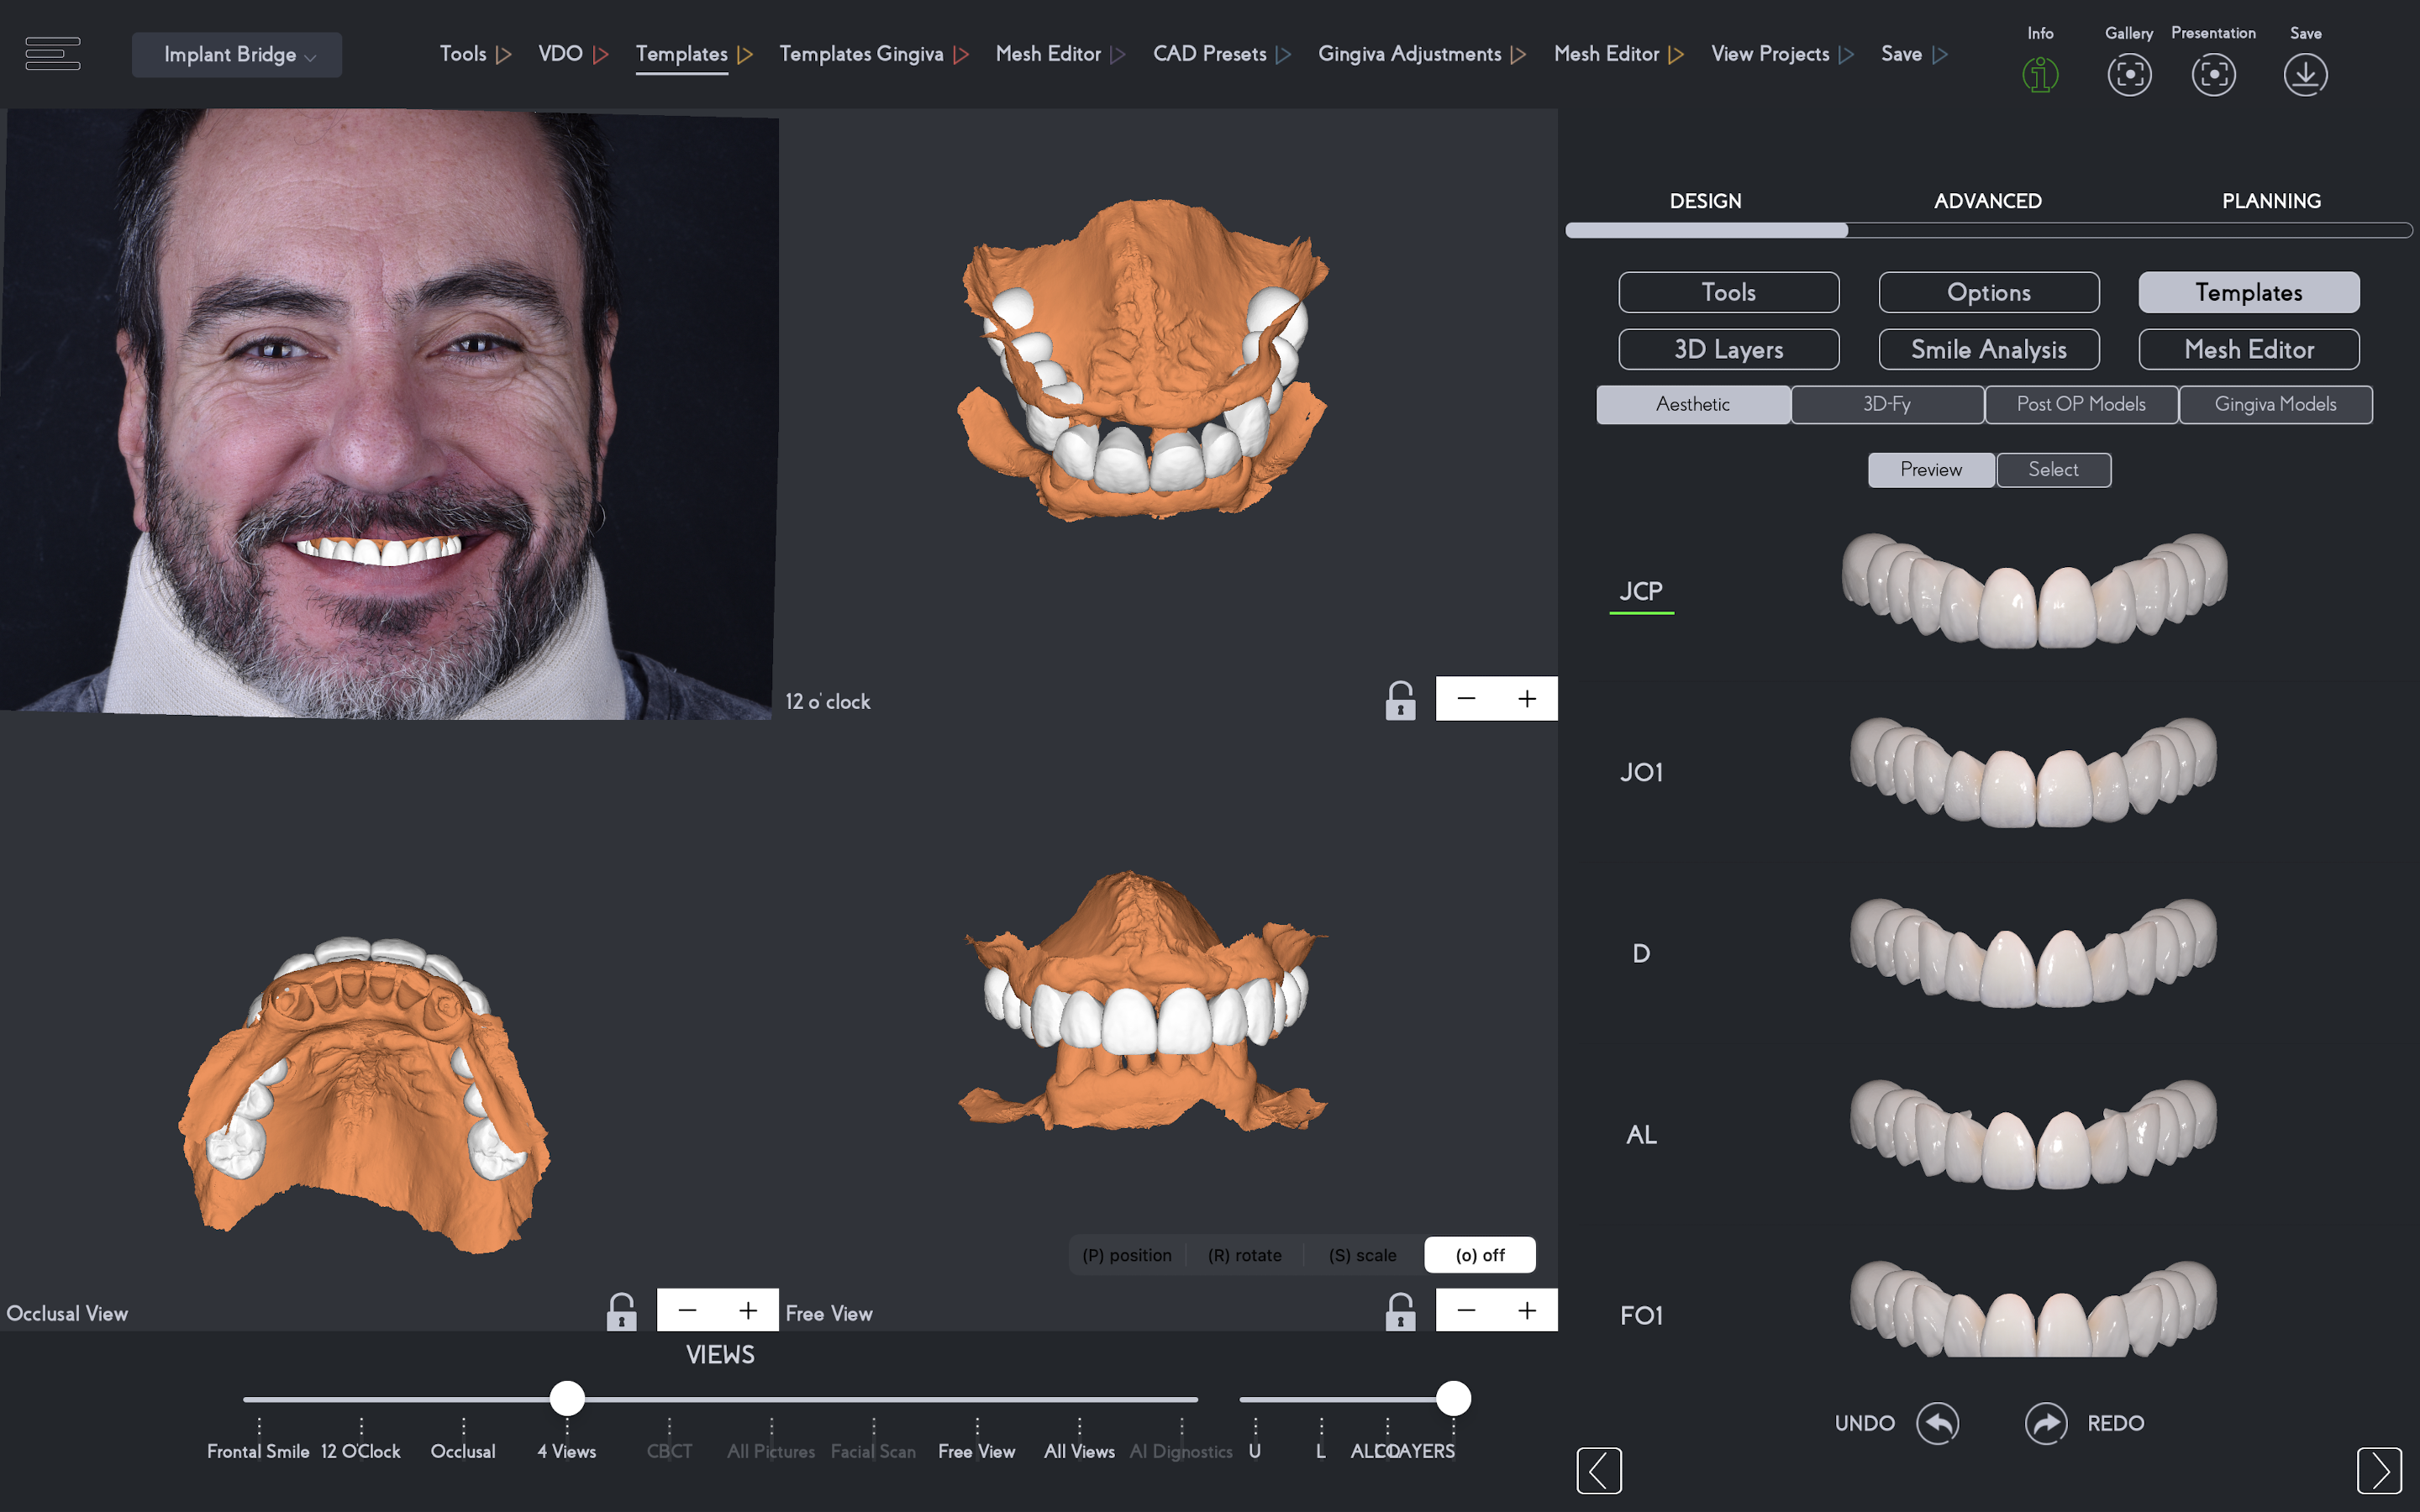Image resolution: width=2420 pixels, height=1512 pixels.
Task: Toggle the Occlusal View lock
Action: [621, 1311]
